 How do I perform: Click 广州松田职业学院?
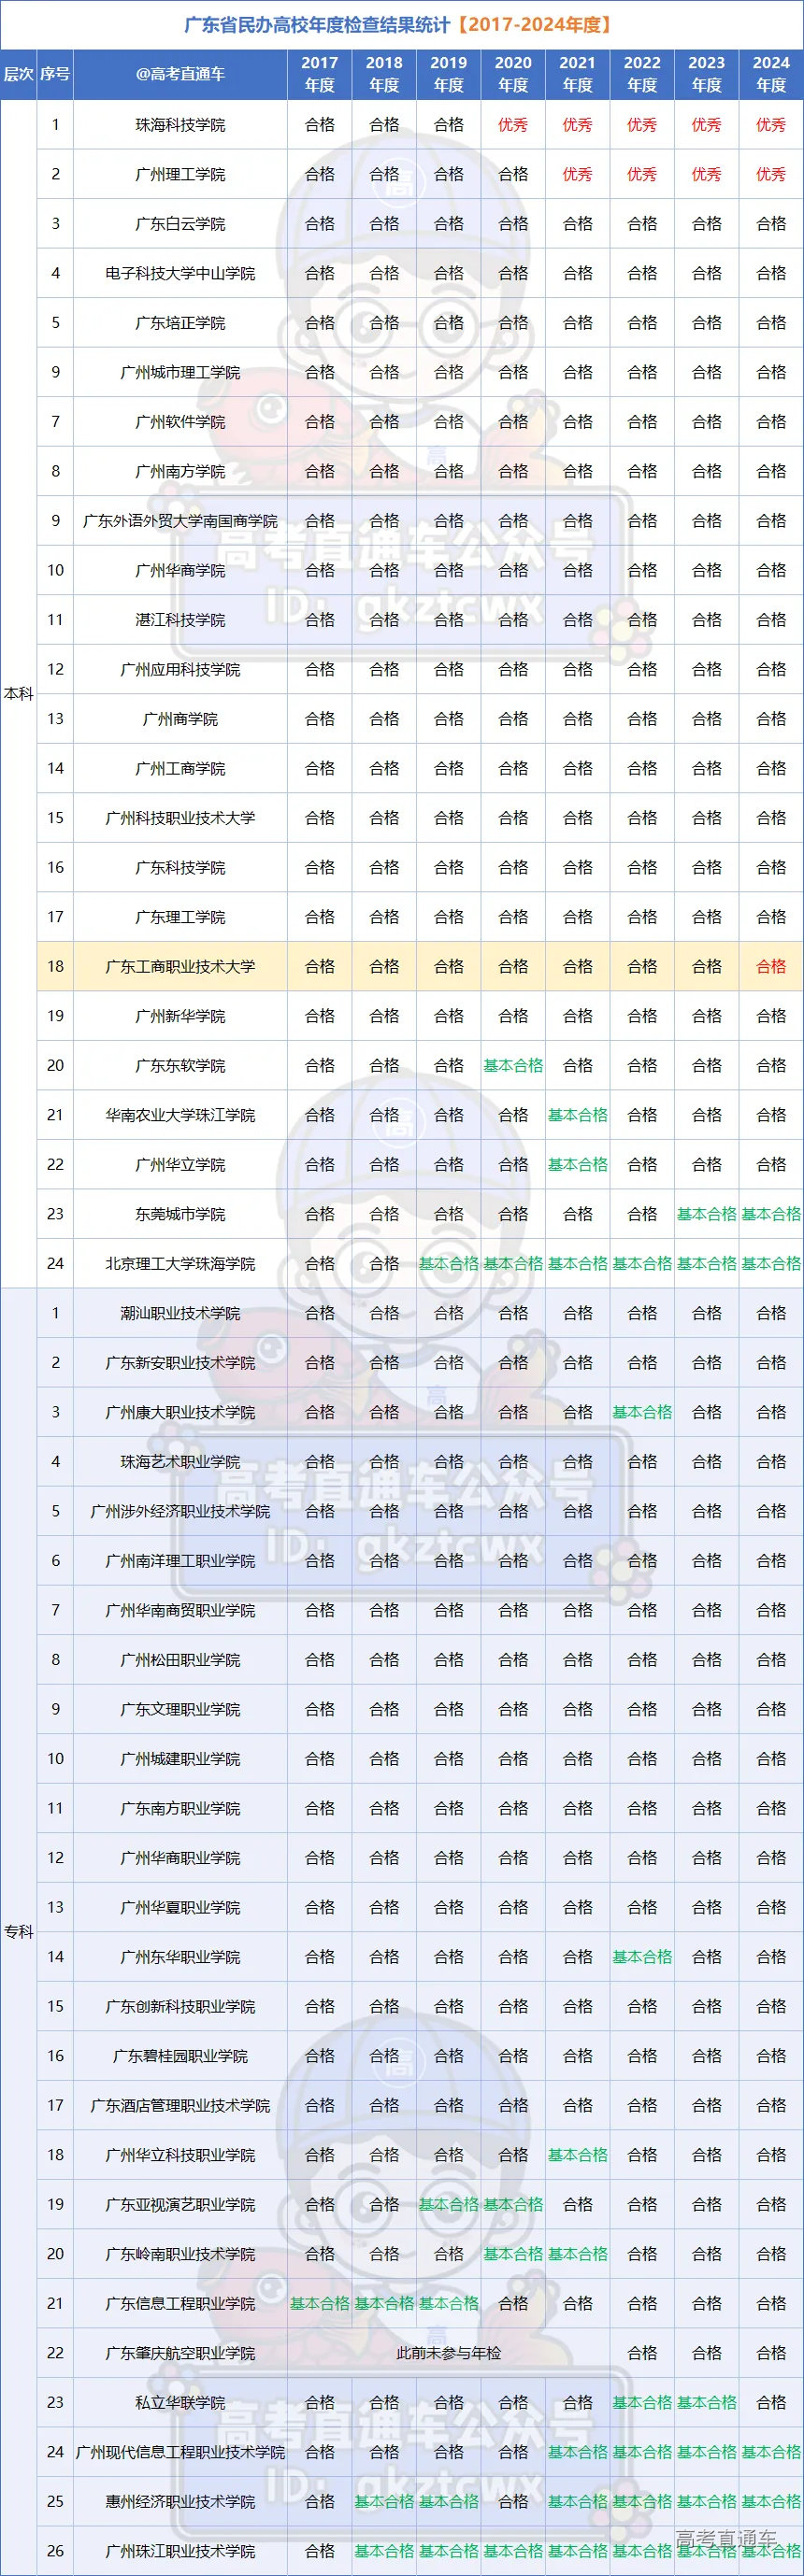[x=180, y=1659]
